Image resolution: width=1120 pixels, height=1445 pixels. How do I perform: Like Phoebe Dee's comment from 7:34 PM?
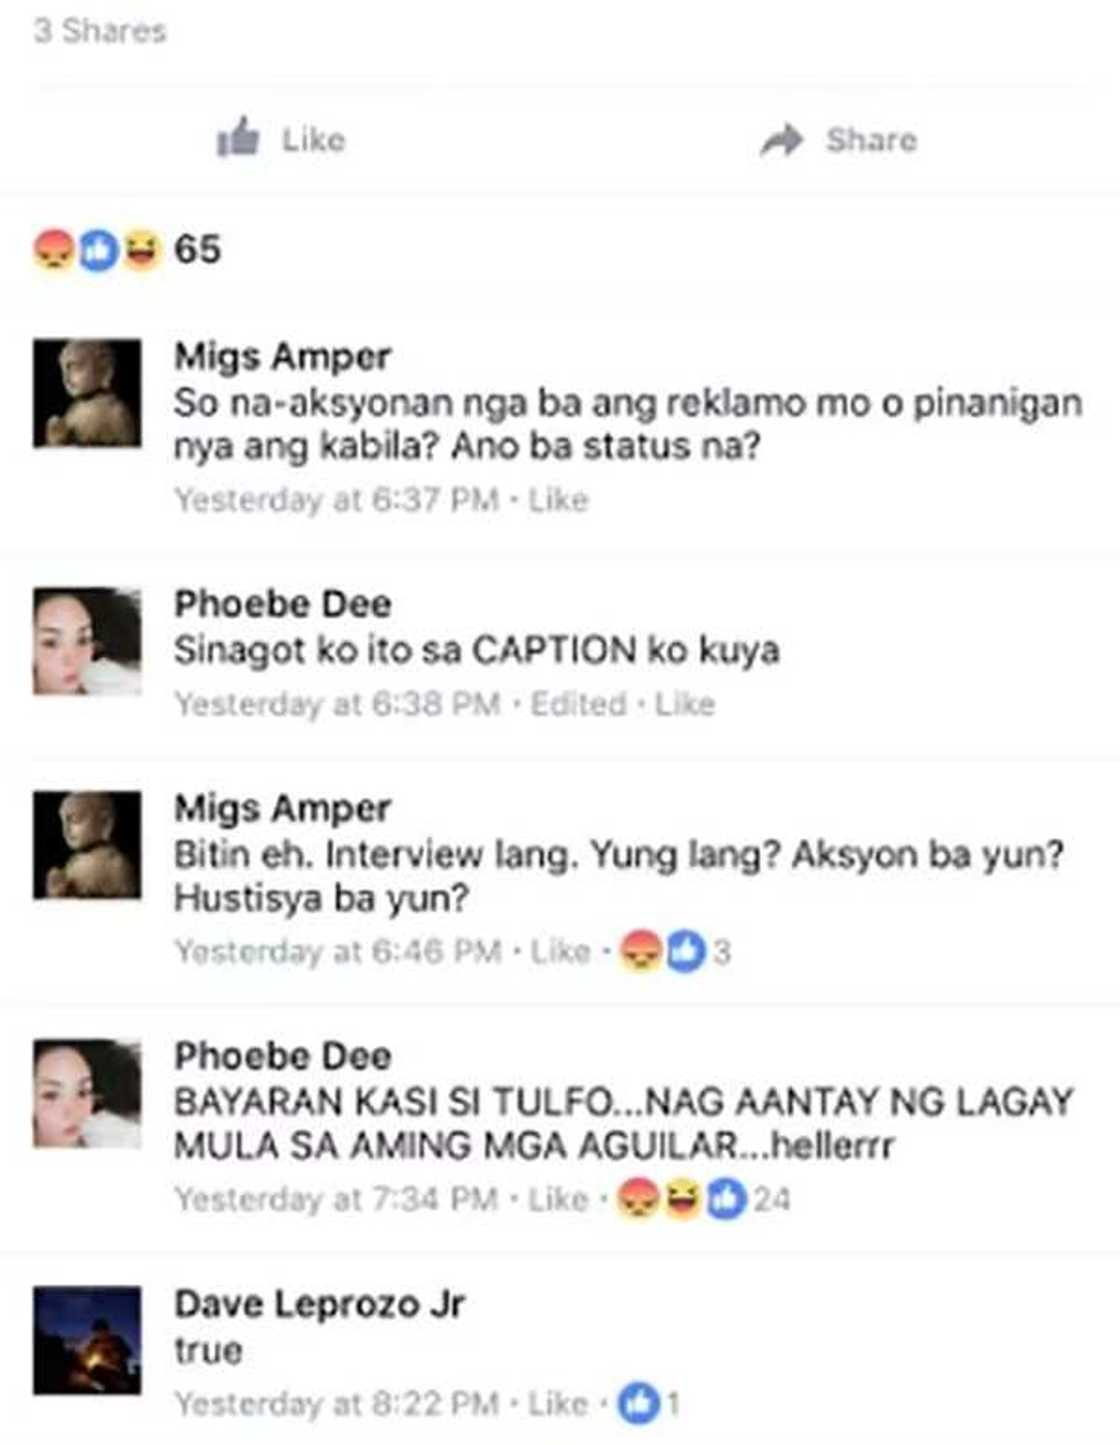tap(558, 1199)
